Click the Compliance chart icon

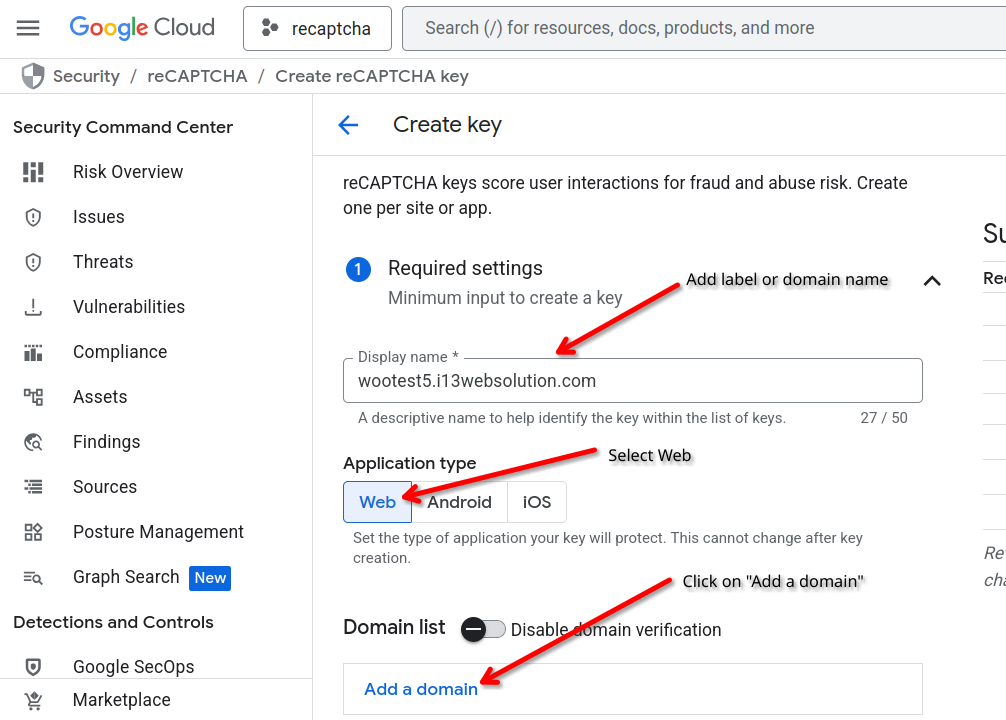coord(33,352)
